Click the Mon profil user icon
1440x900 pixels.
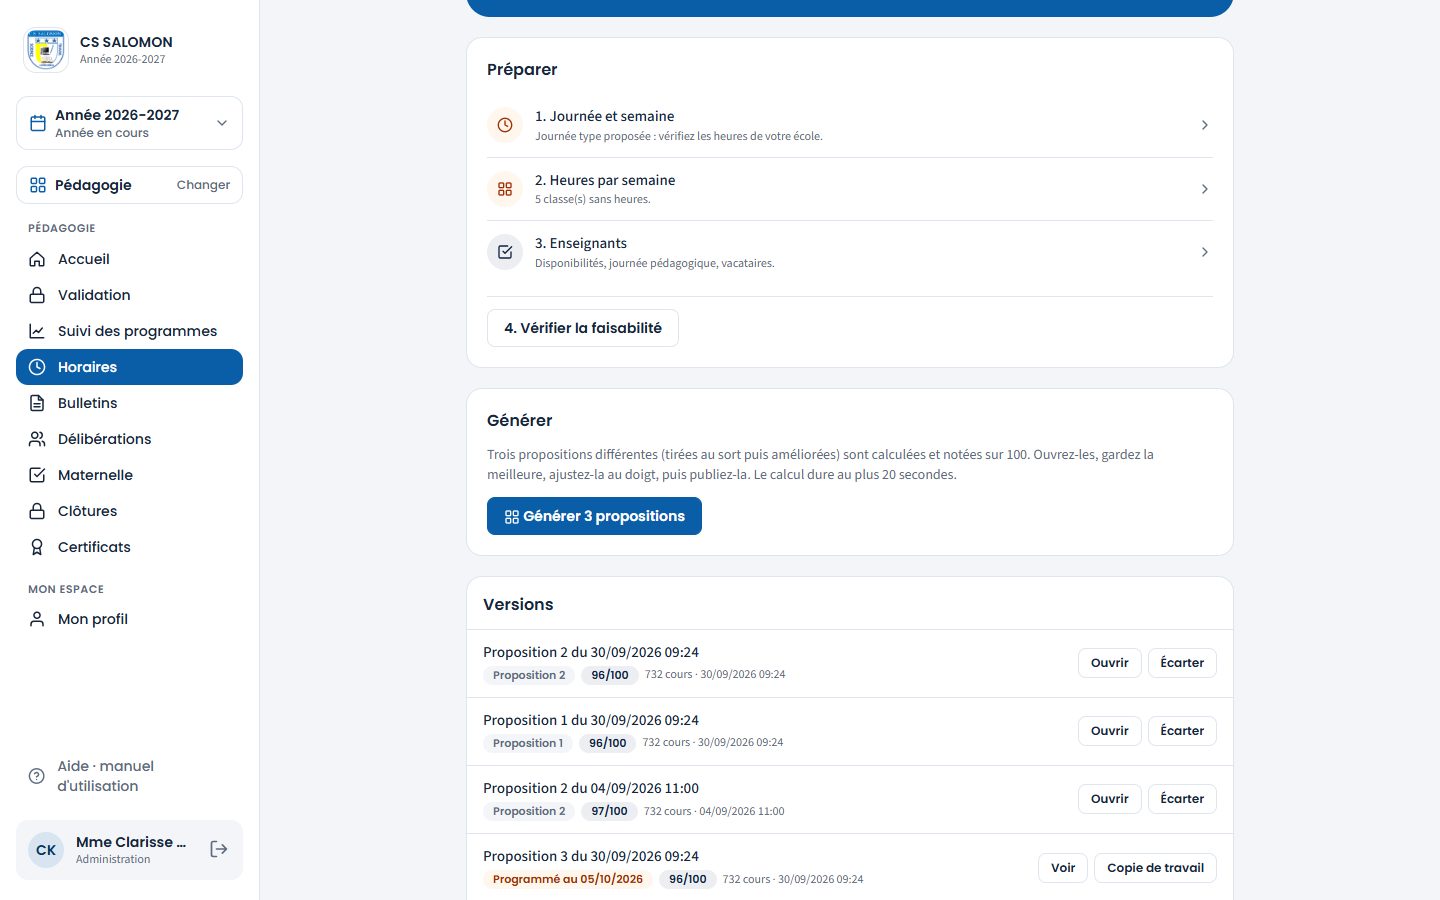point(37,619)
